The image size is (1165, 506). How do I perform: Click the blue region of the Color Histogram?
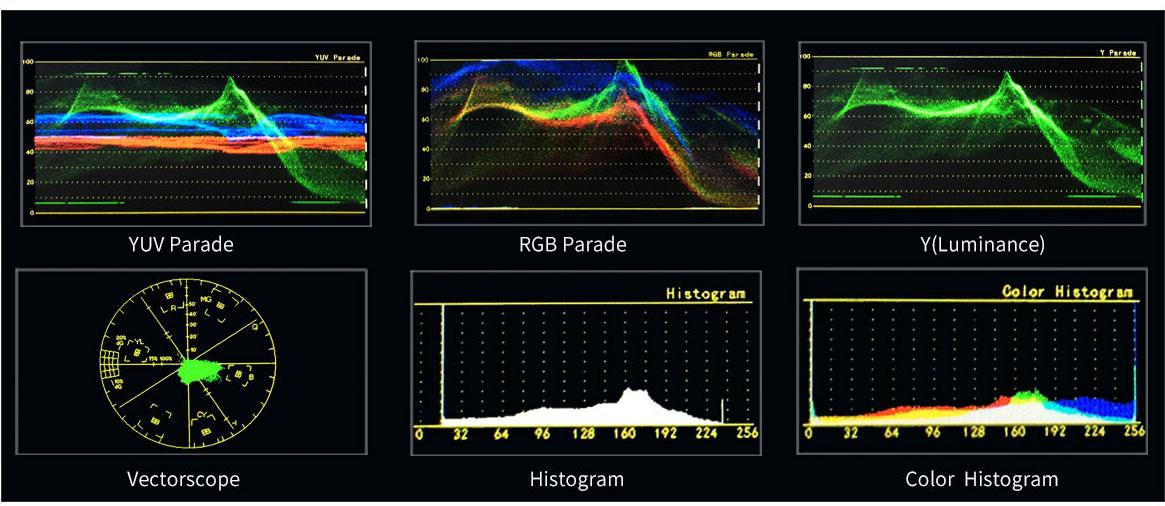(1092, 409)
